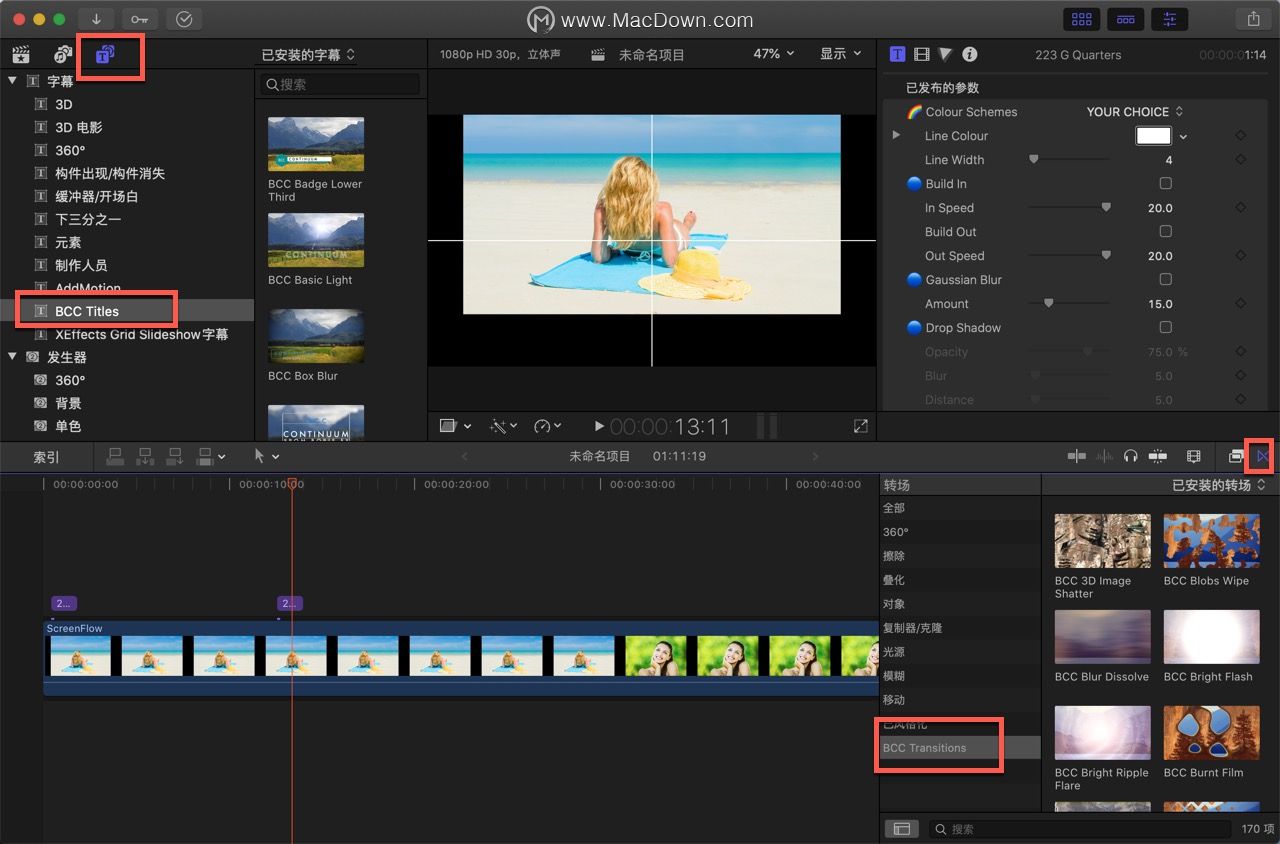Collapse the 发生器 generators tree group
This screenshot has height=844, width=1280.
(13, 357)
